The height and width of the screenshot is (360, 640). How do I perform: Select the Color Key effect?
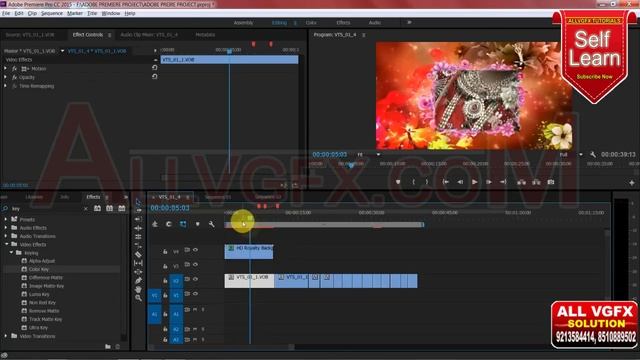pyautogui.click(x=39, y=269)
